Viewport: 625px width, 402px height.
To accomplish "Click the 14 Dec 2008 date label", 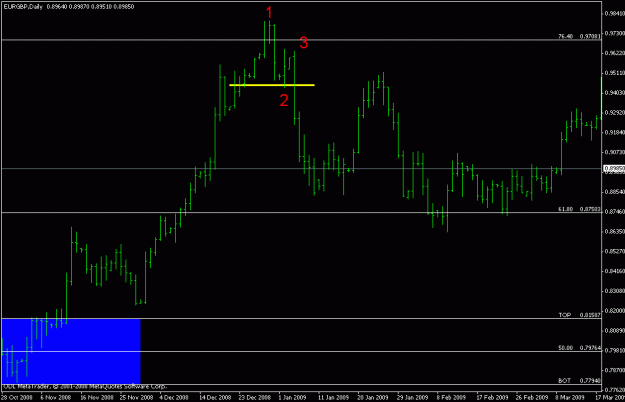I will tap(215, 397).
